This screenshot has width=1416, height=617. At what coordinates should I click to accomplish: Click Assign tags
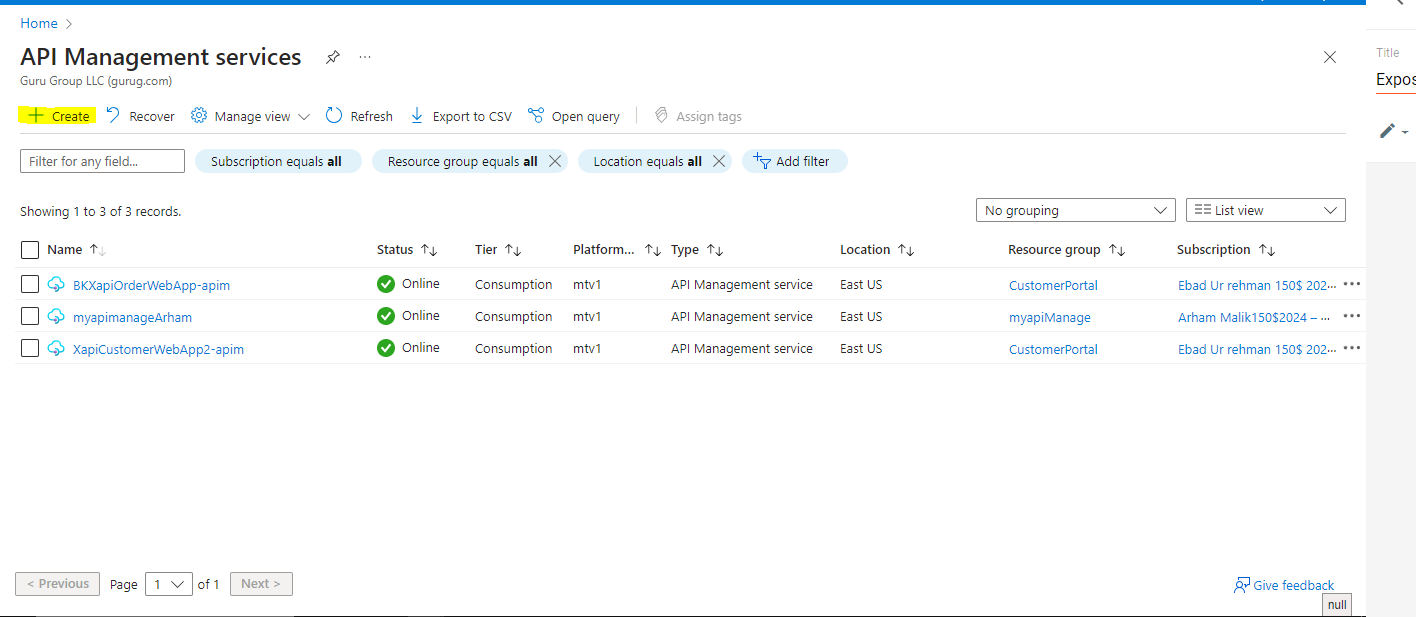[698, 116]
